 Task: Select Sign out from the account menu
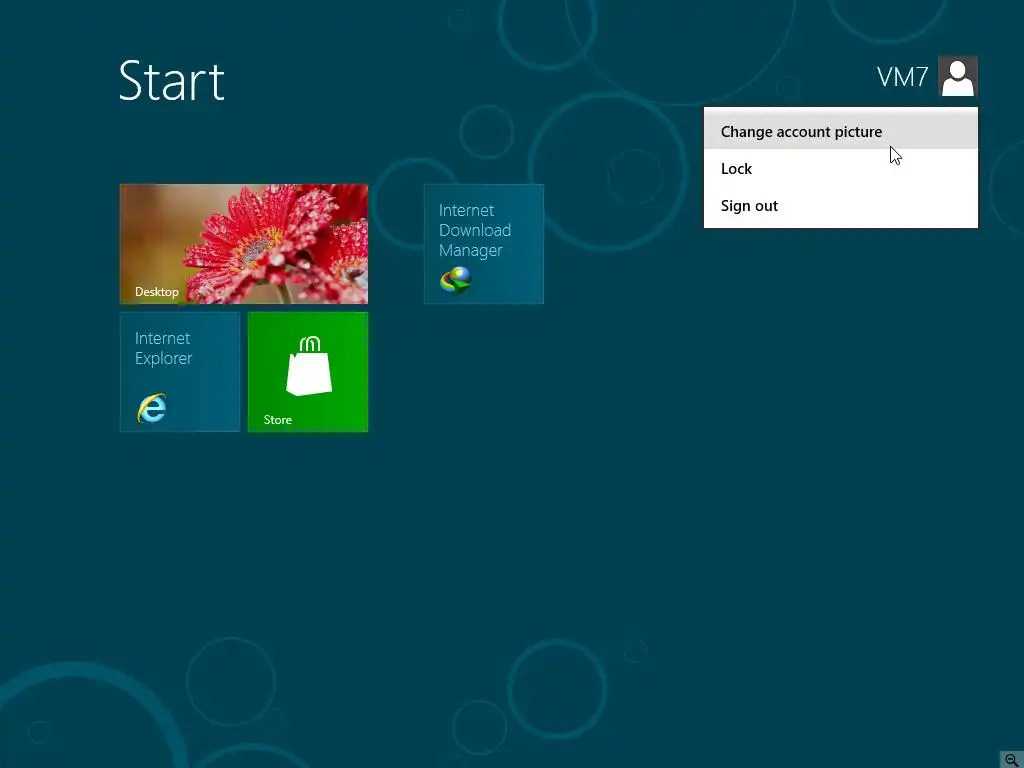tap(840, 206)
